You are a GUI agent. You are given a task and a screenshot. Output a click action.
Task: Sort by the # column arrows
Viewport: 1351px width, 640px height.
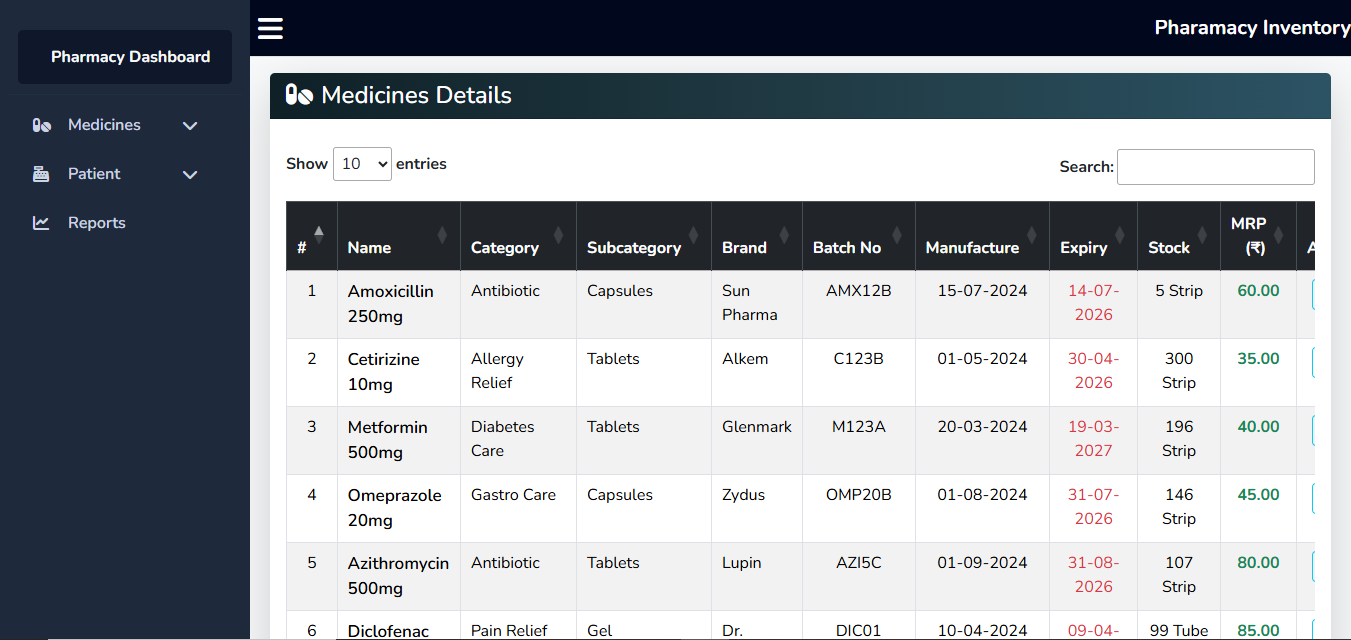click(319, 235)
